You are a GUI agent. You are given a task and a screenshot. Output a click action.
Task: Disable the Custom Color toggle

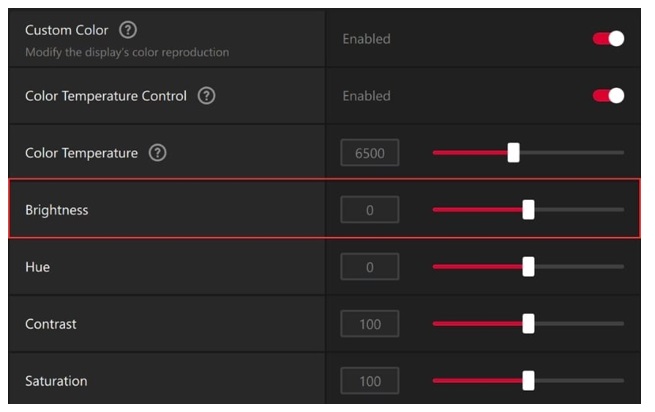(x=608, y=38)
